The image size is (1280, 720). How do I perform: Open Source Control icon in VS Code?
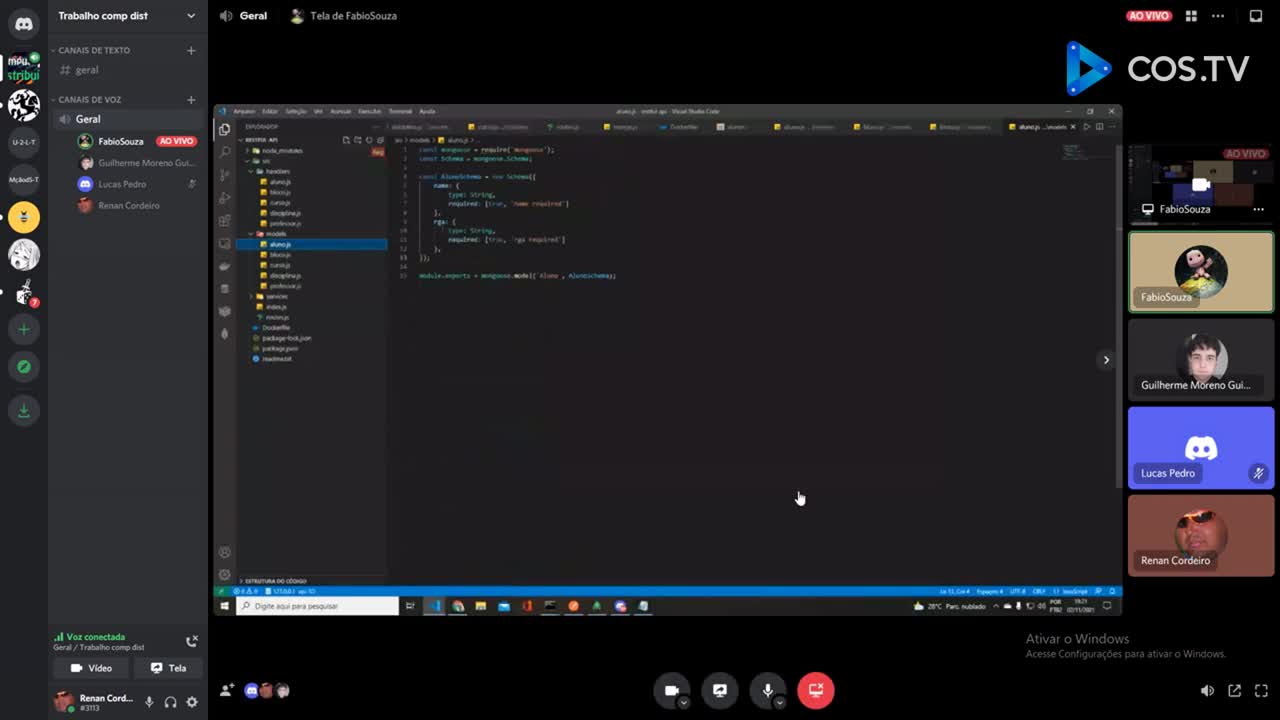tap(224, 175)
